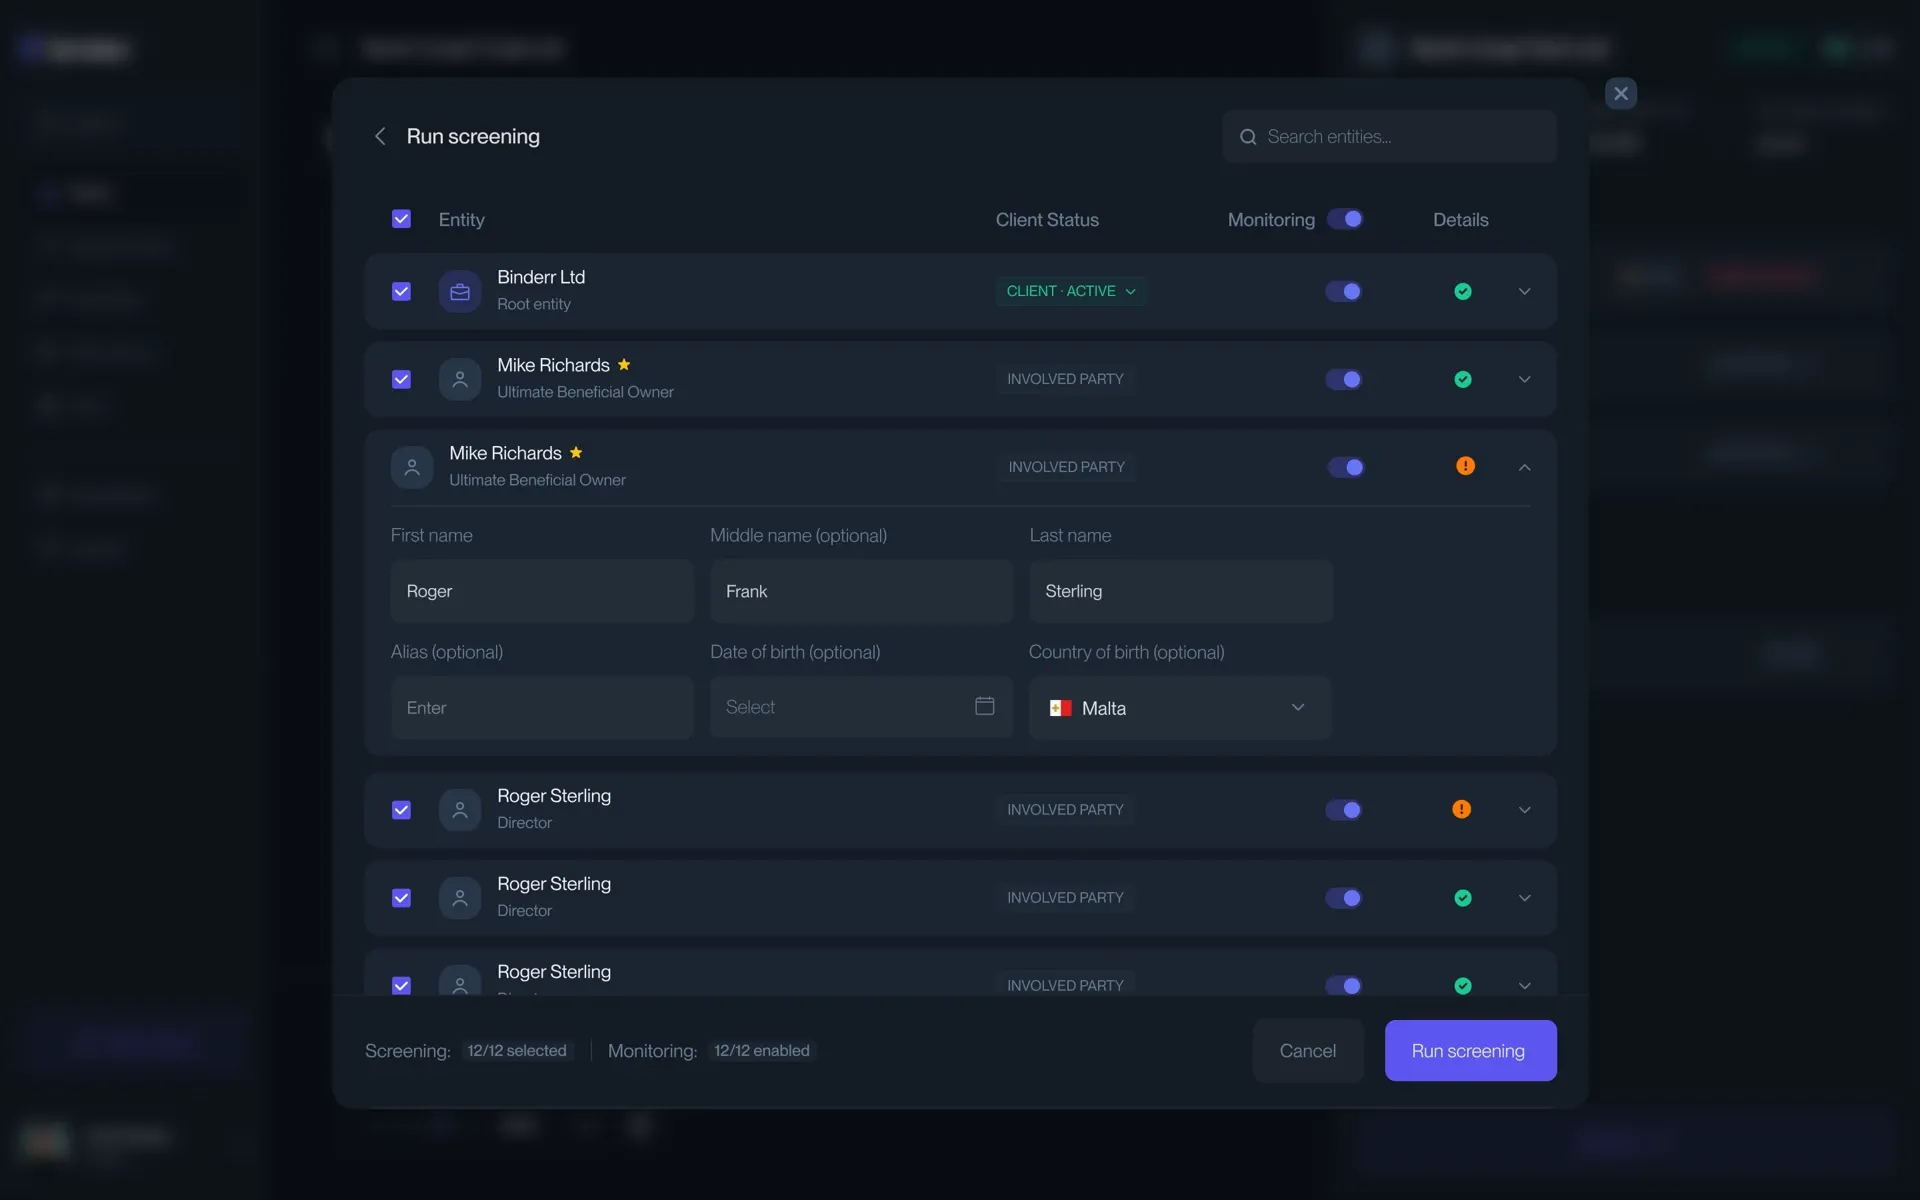1920x1200 pixels.
Task: Click the orange warning icon in expanded row
Action: point(1465,466)
